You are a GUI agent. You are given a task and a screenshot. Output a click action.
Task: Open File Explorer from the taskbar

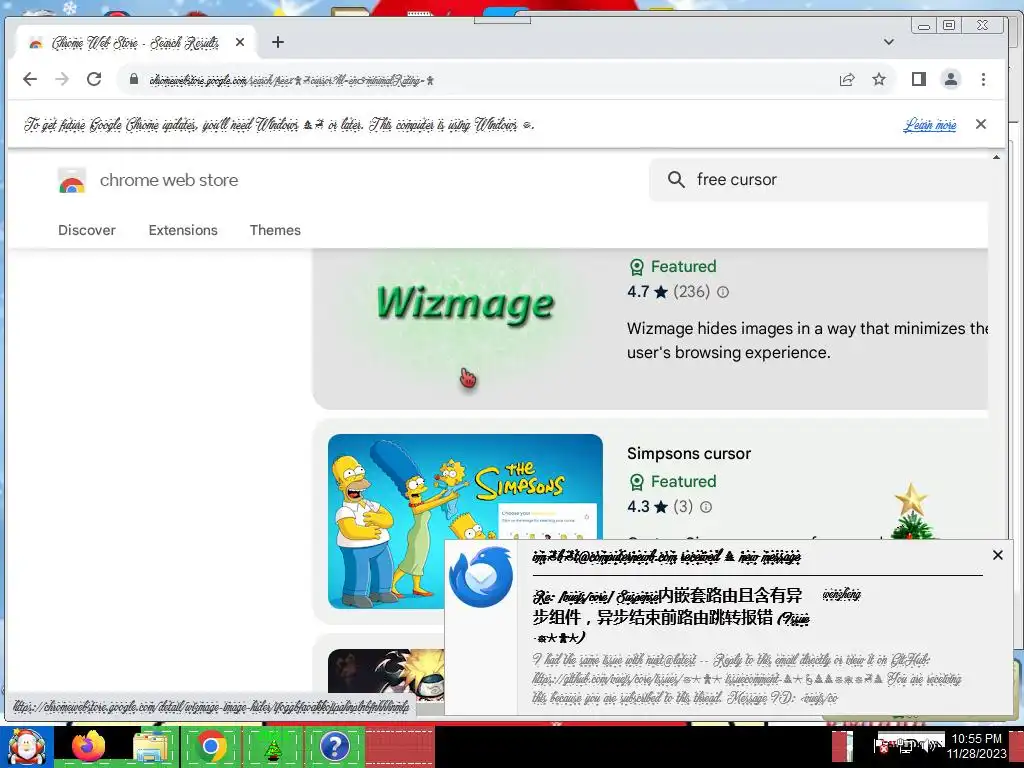point(151,746)
